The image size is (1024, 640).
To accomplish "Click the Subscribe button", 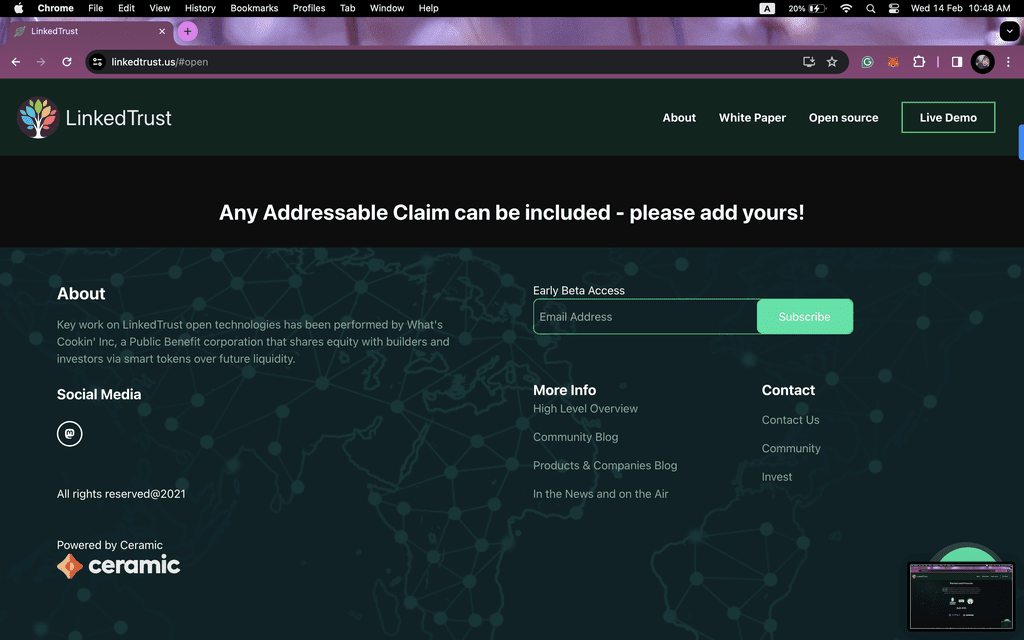I will pos(805,317).
